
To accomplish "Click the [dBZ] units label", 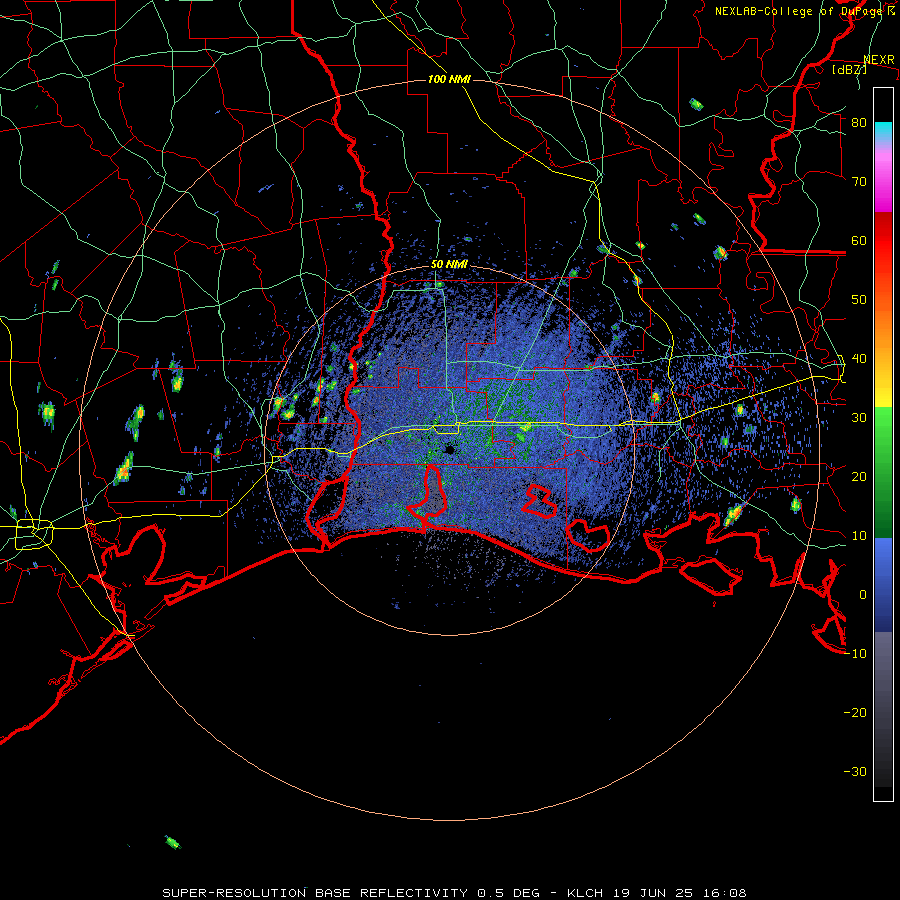I will click(849, 69).
